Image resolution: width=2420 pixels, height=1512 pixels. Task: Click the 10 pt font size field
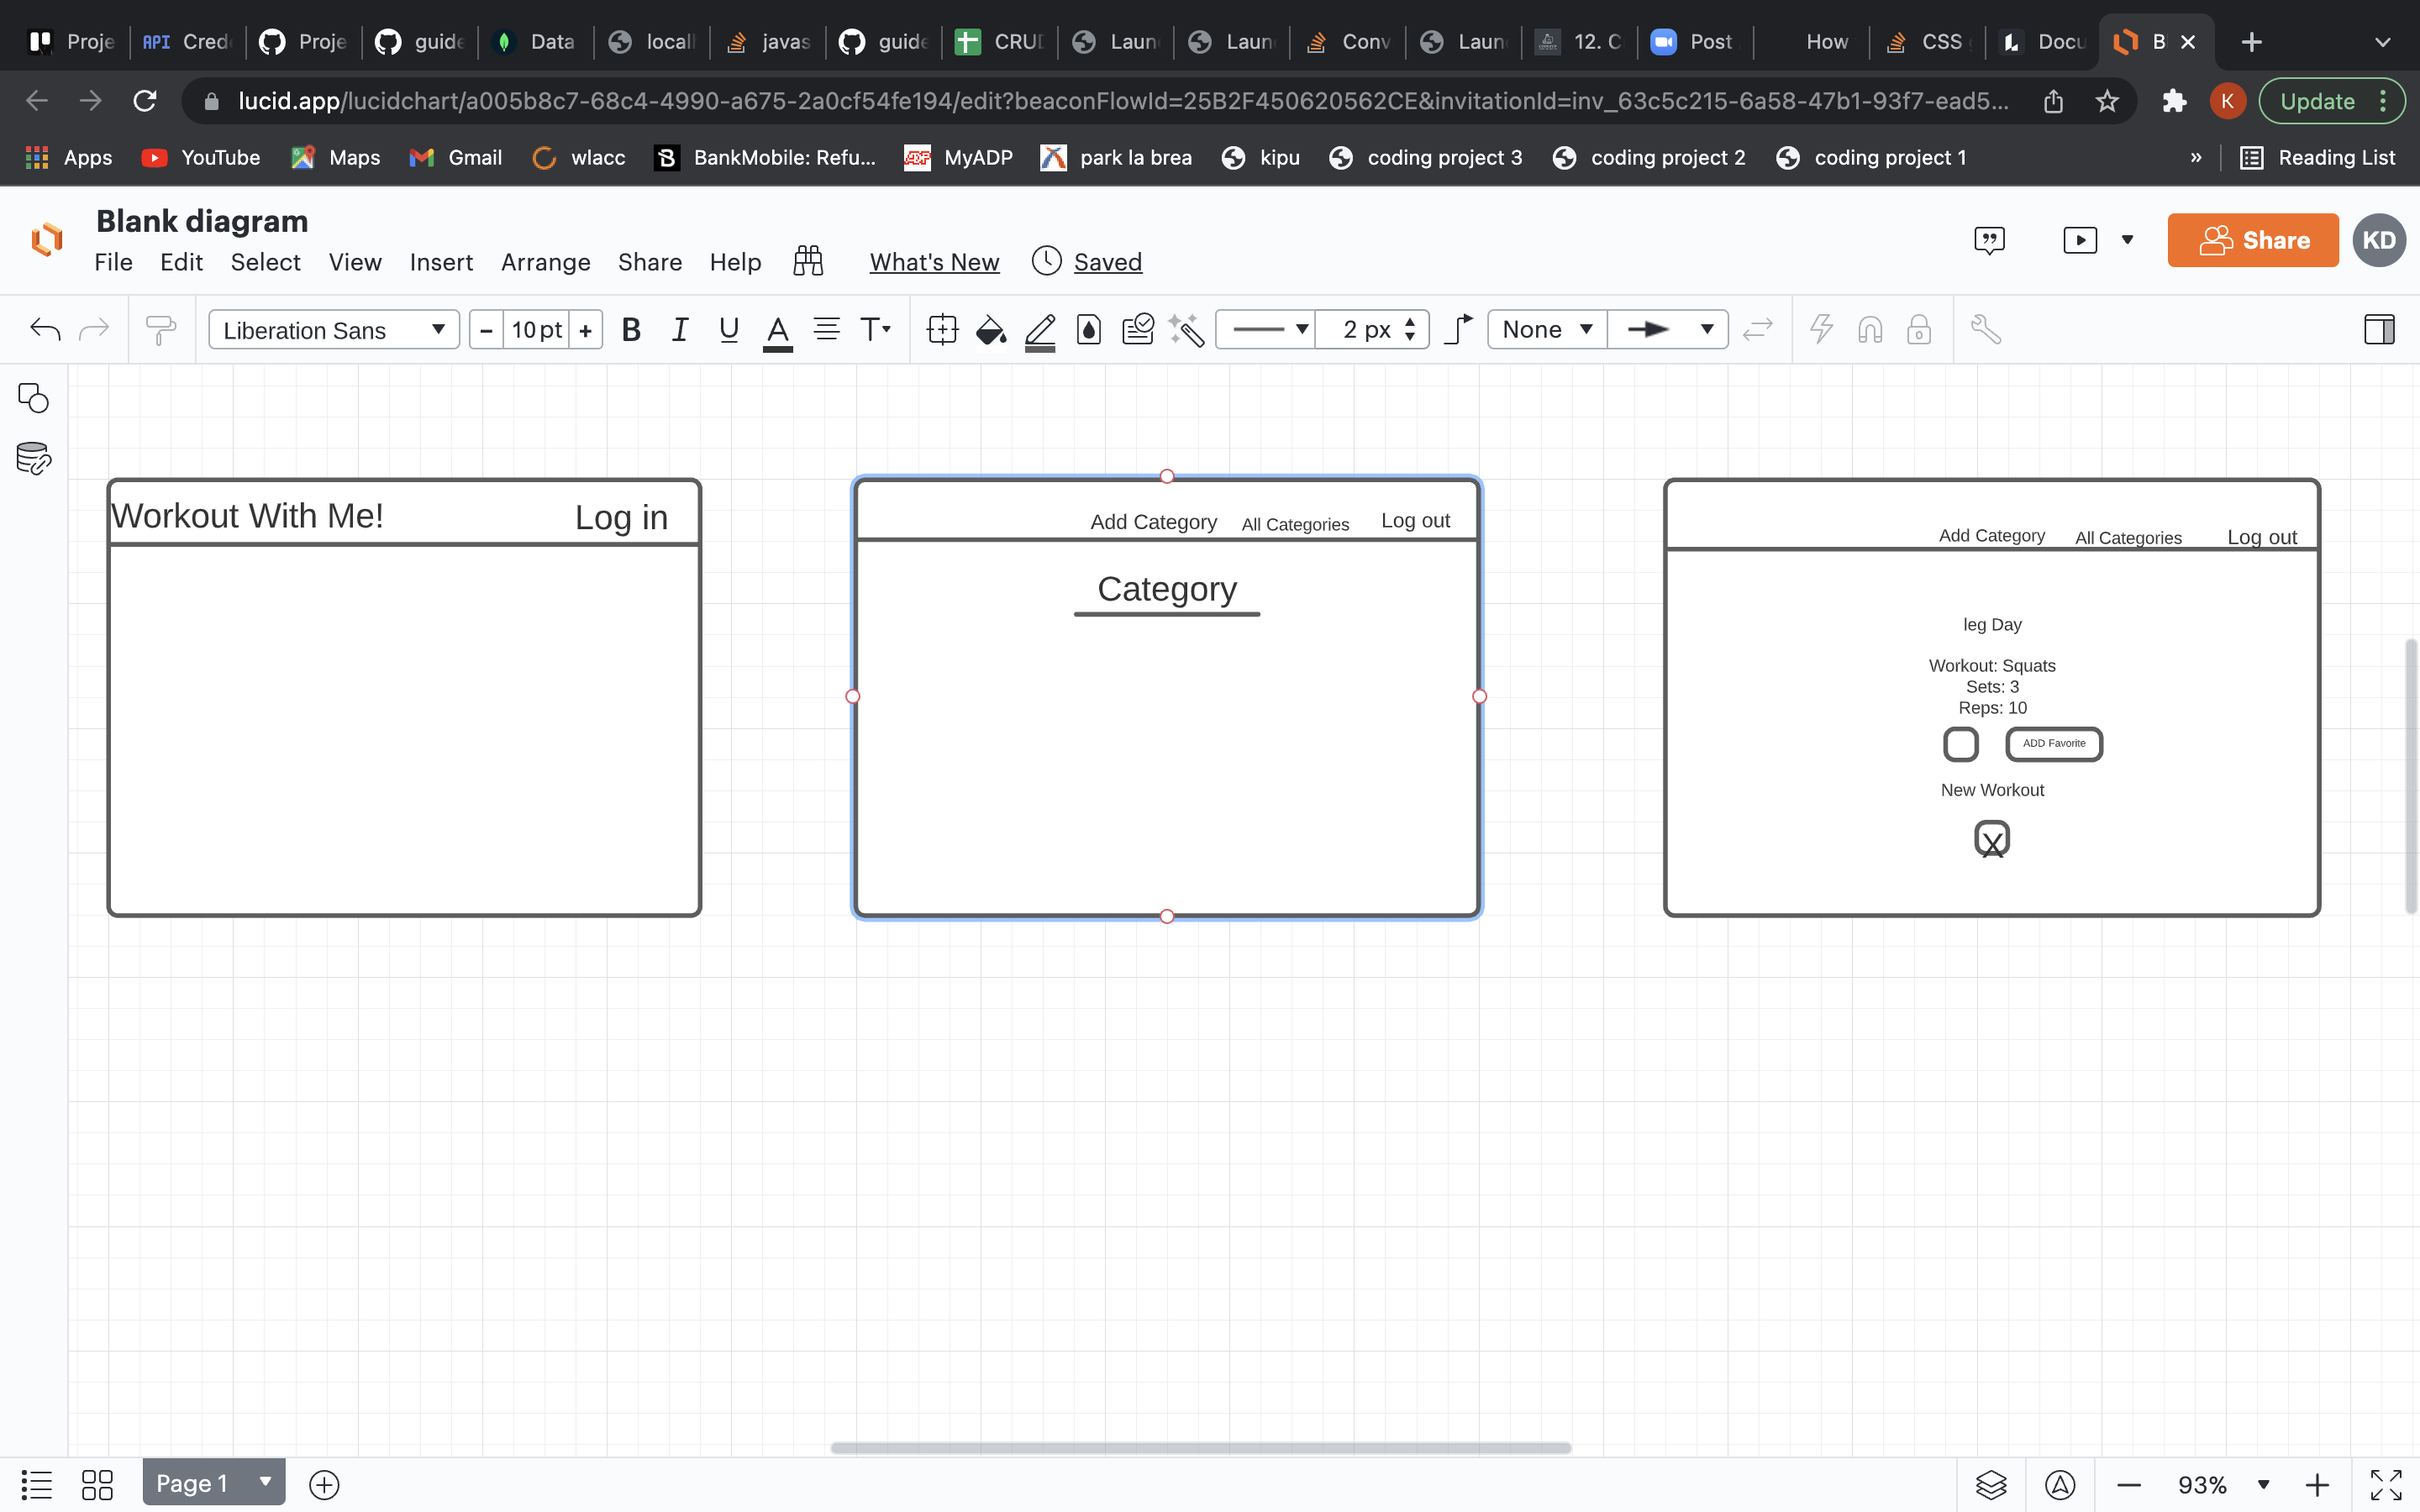pos(536,329)
